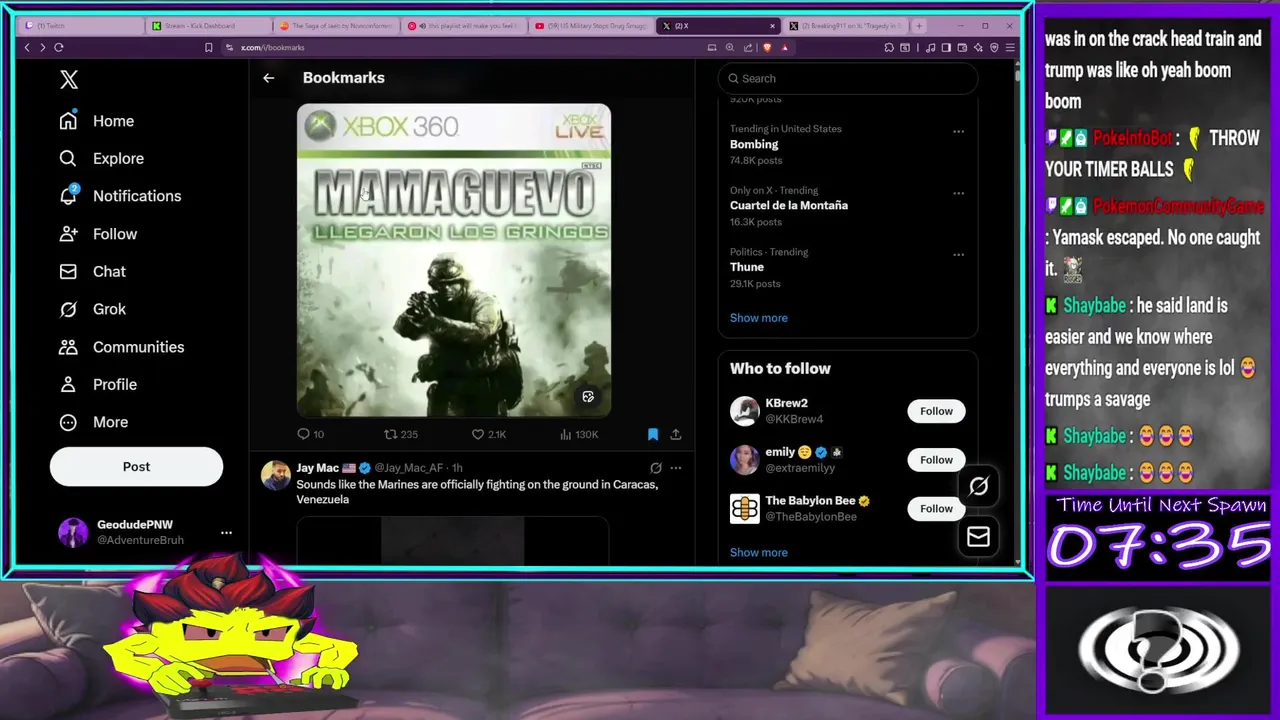Open Bombing trending topic
Viewport: 1280px width, 720px height.
[x=754, y=144]
